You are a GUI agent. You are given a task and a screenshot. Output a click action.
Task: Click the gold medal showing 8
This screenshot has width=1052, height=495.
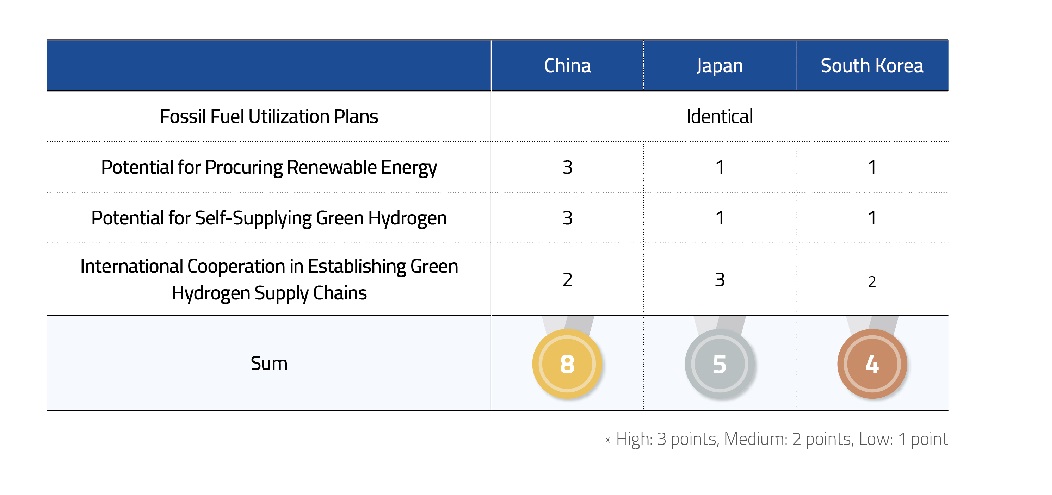[567, 364]
